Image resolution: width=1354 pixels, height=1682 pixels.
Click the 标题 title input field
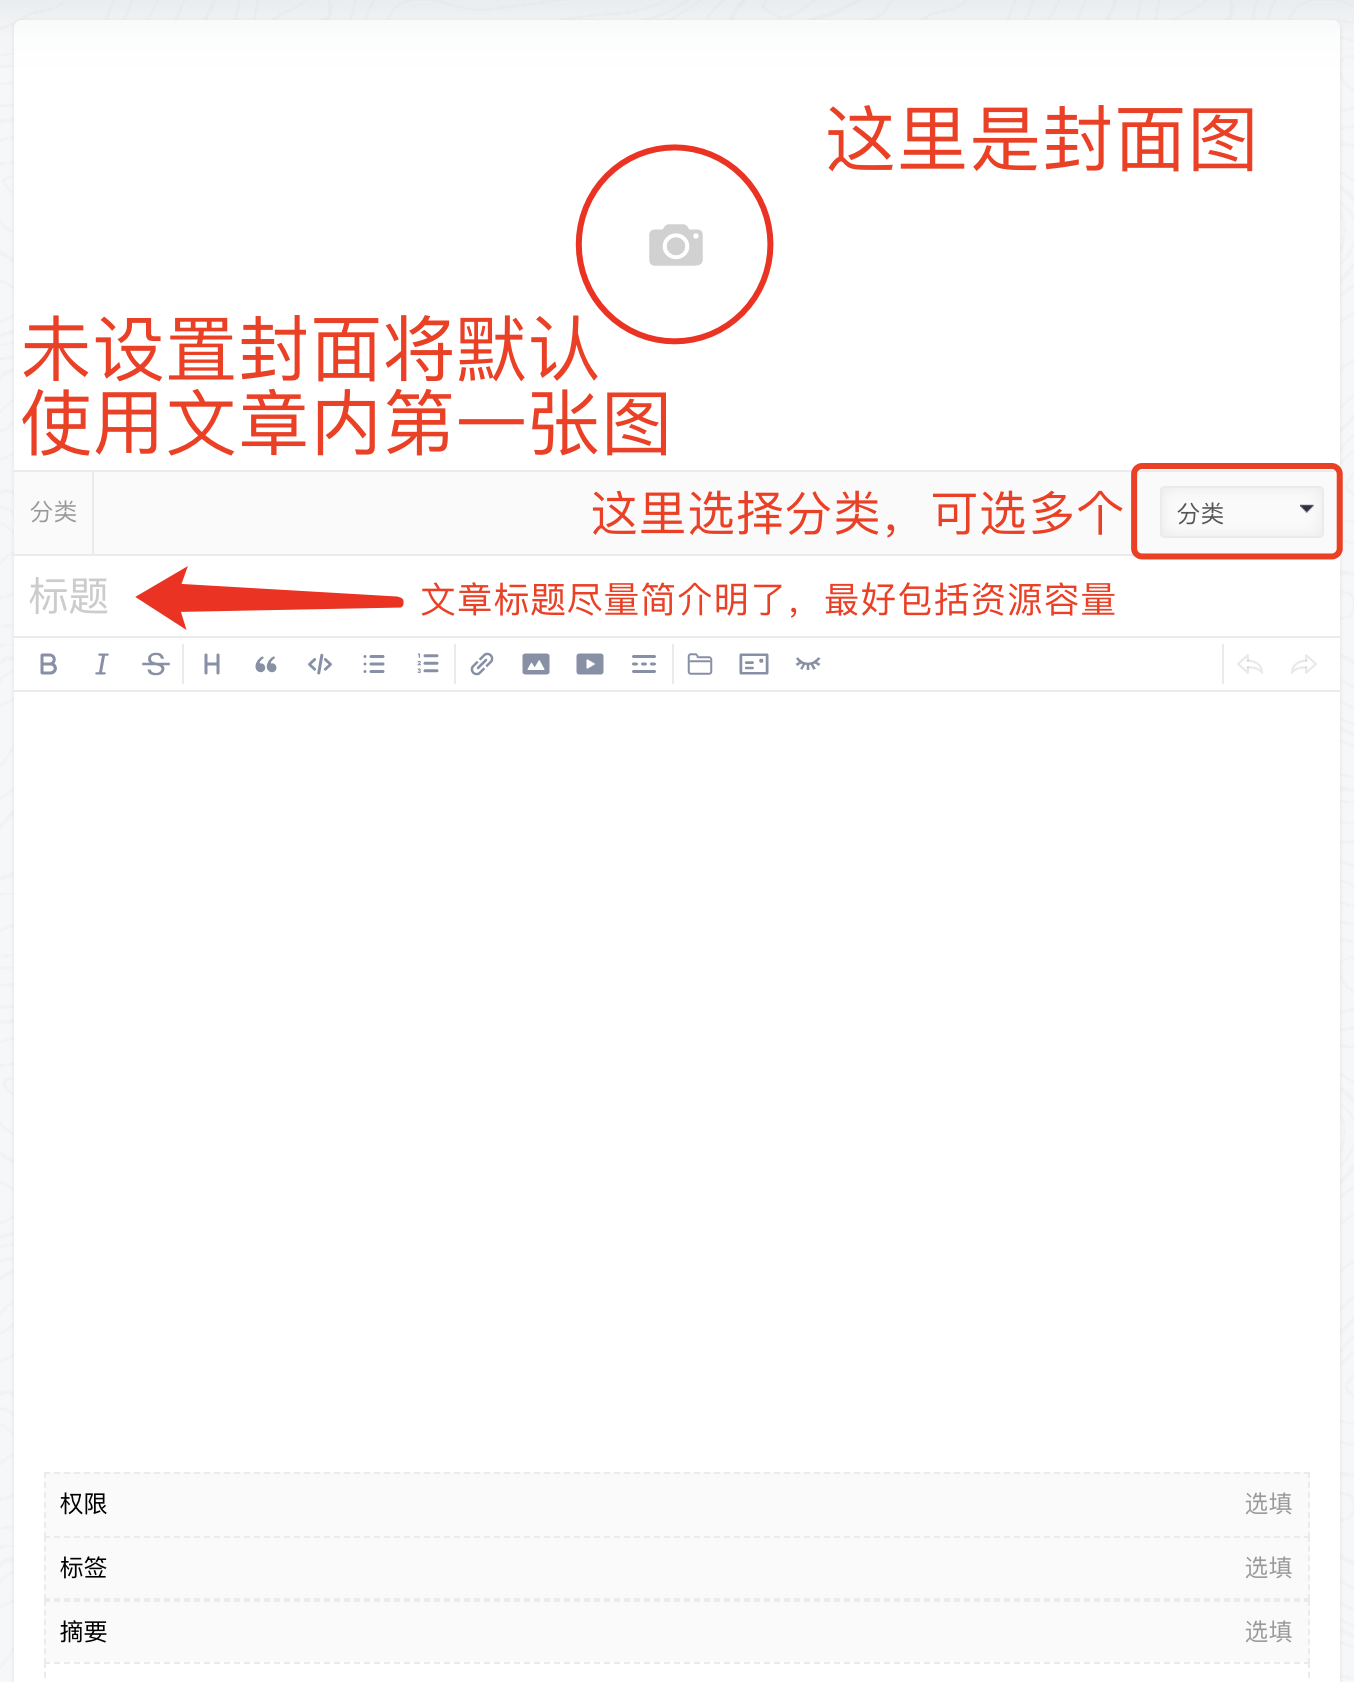click(677, 596)
